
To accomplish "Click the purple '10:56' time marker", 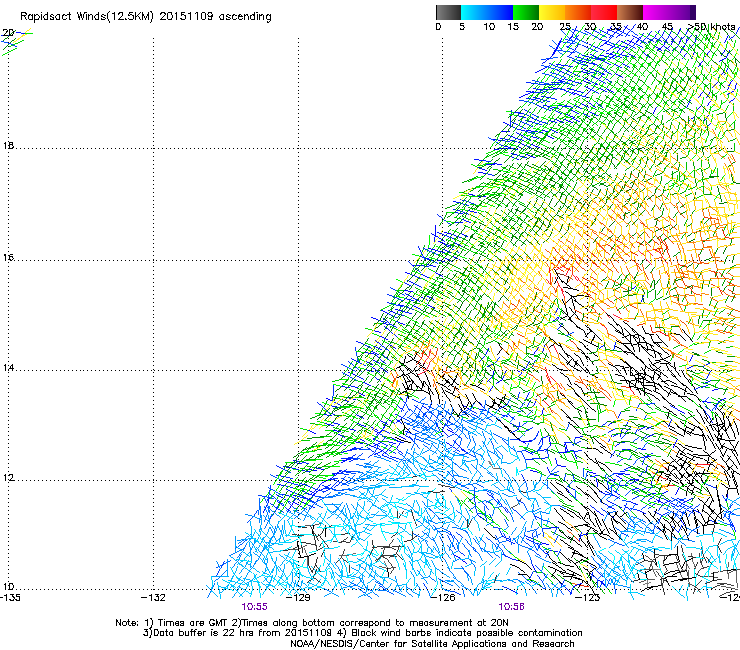I will (x=512, y=607).
